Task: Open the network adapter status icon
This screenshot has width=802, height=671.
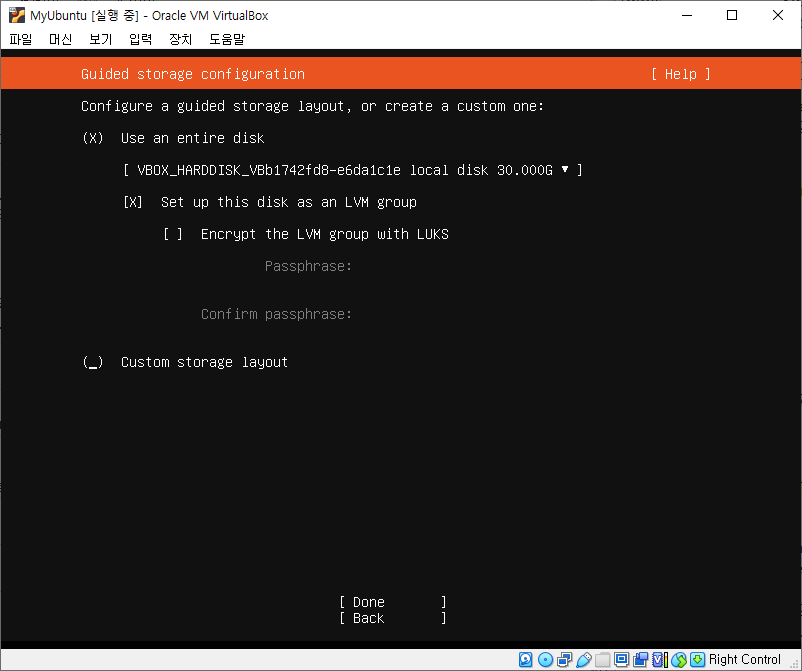Action: [x=565, y=660]
